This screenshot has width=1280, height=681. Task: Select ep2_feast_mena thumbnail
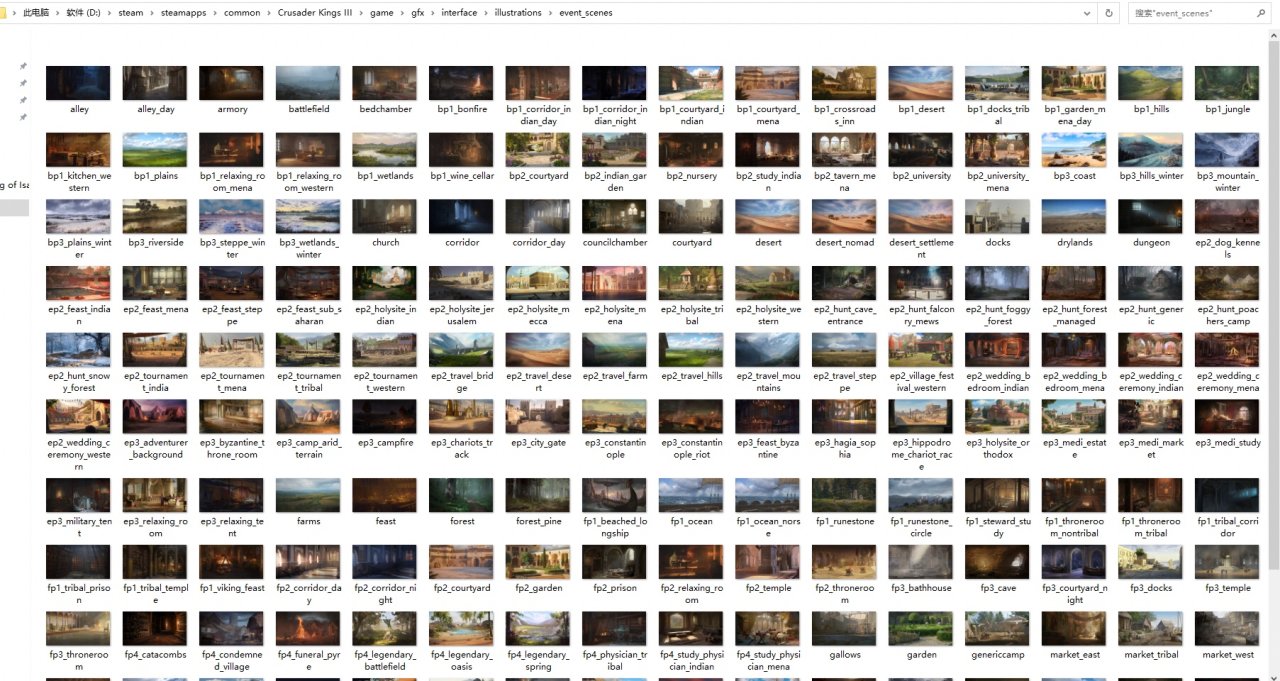155,284
